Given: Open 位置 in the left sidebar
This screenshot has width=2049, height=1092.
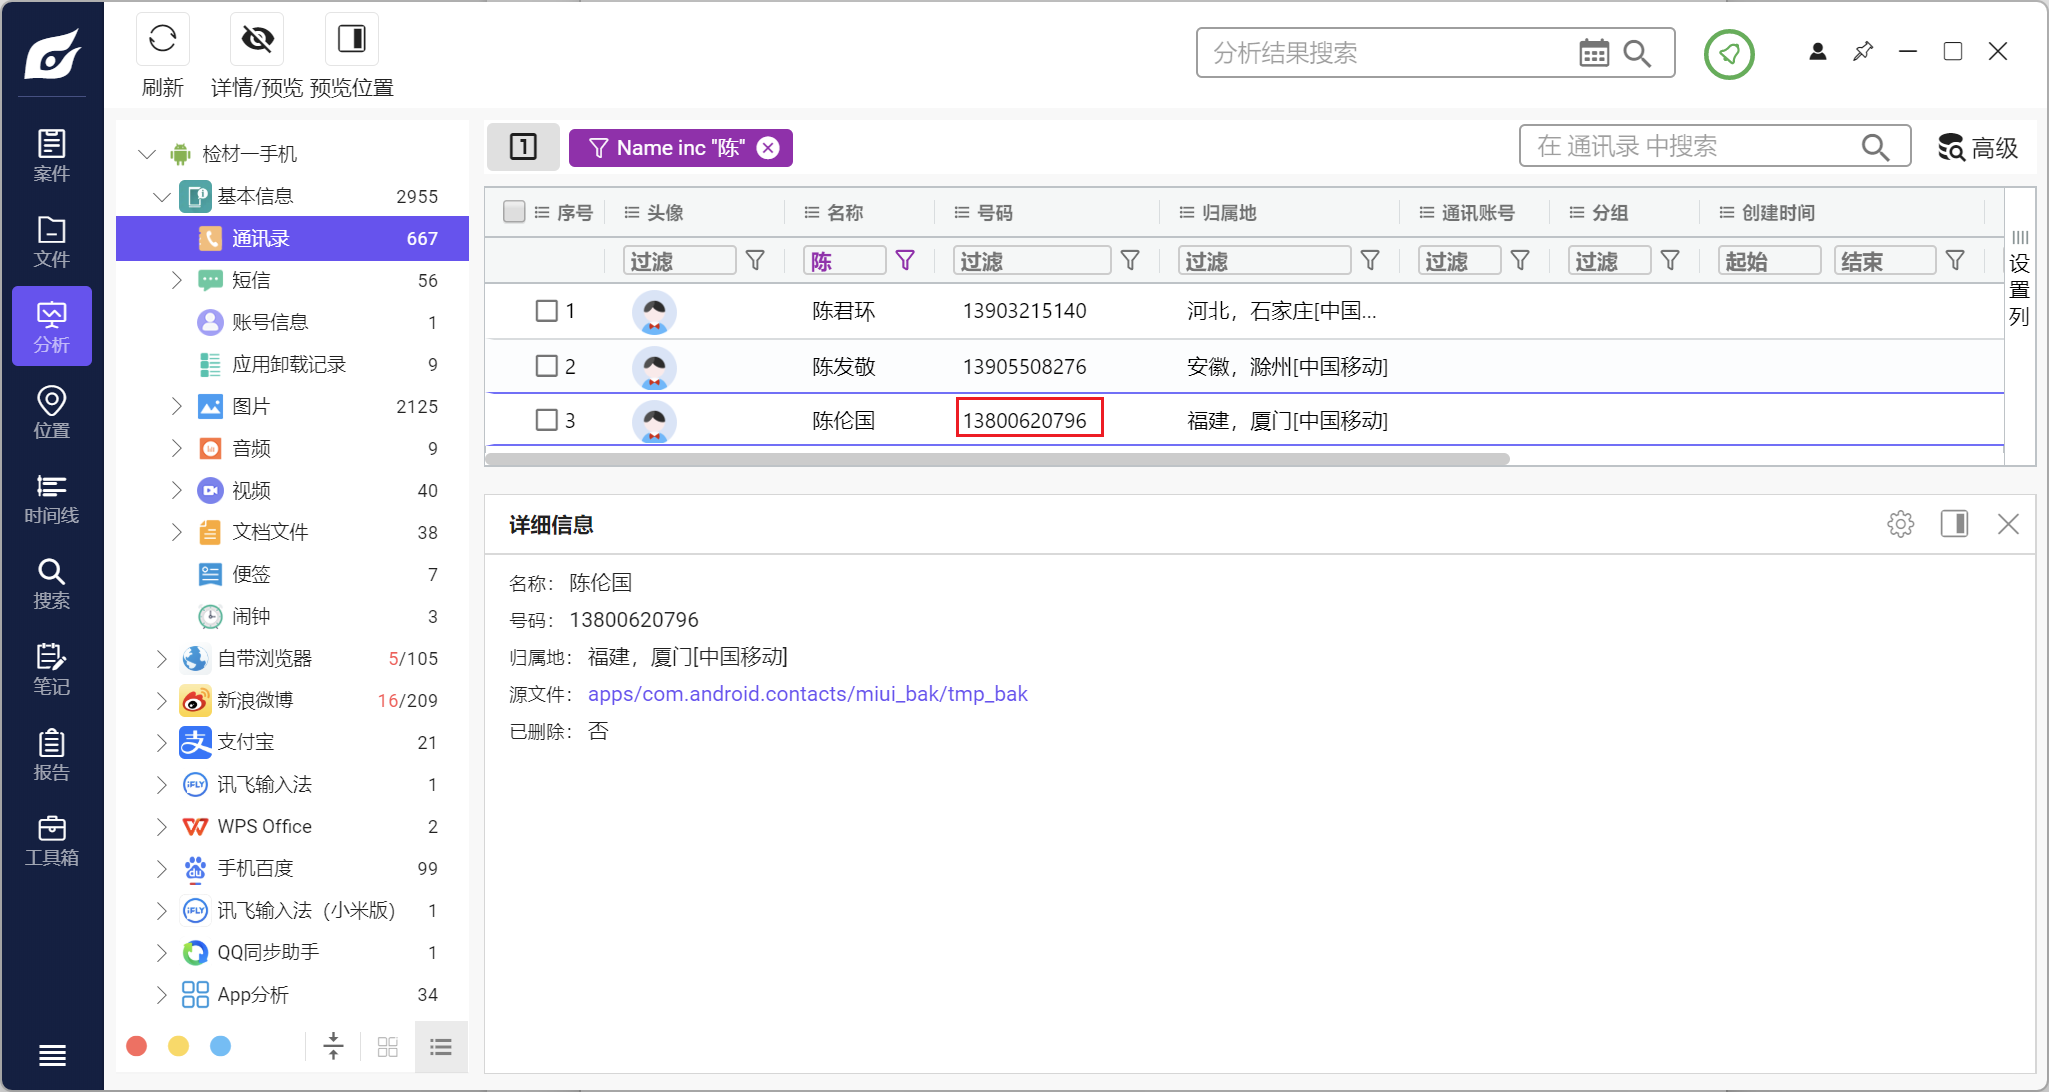Looking at the screenshot, I should (52, 412).
